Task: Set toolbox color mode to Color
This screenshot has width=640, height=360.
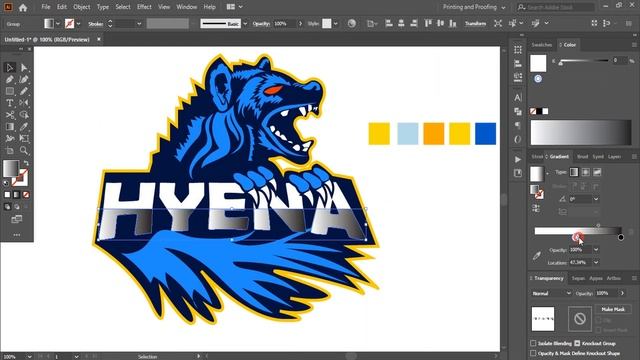Action: pyautogui.click(x=7, y=195)
